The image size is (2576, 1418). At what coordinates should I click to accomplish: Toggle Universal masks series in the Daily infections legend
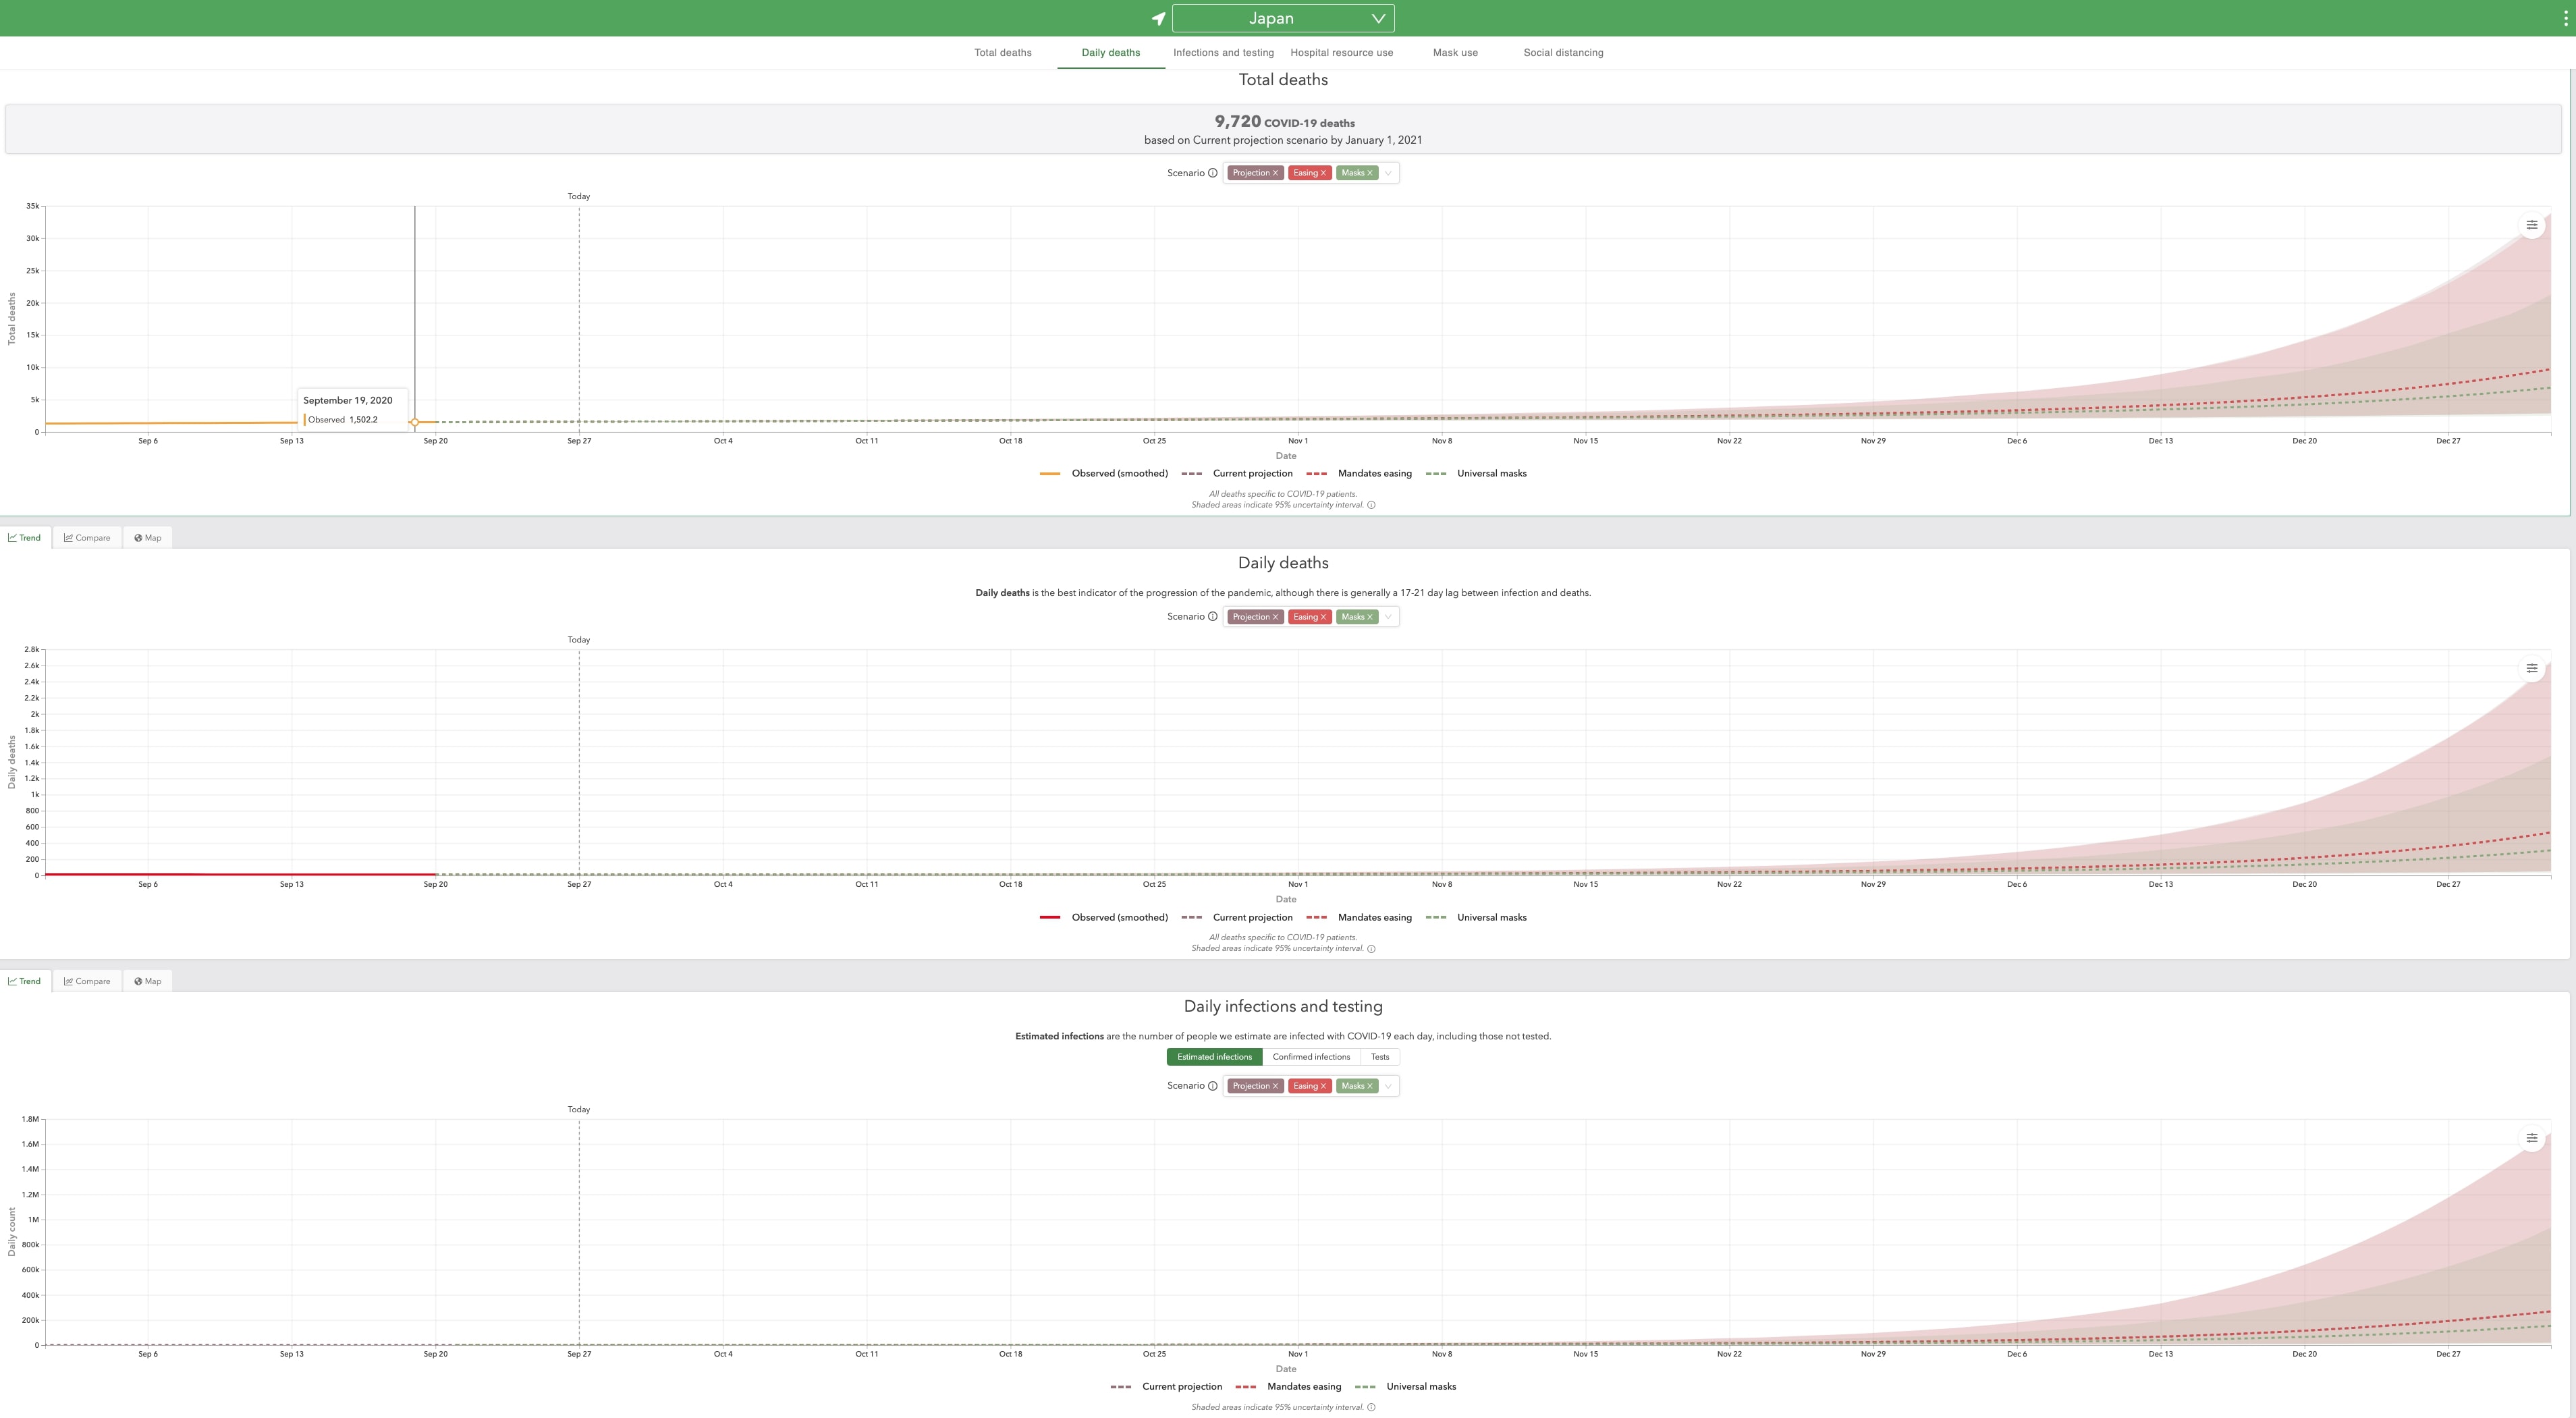1405,1387
